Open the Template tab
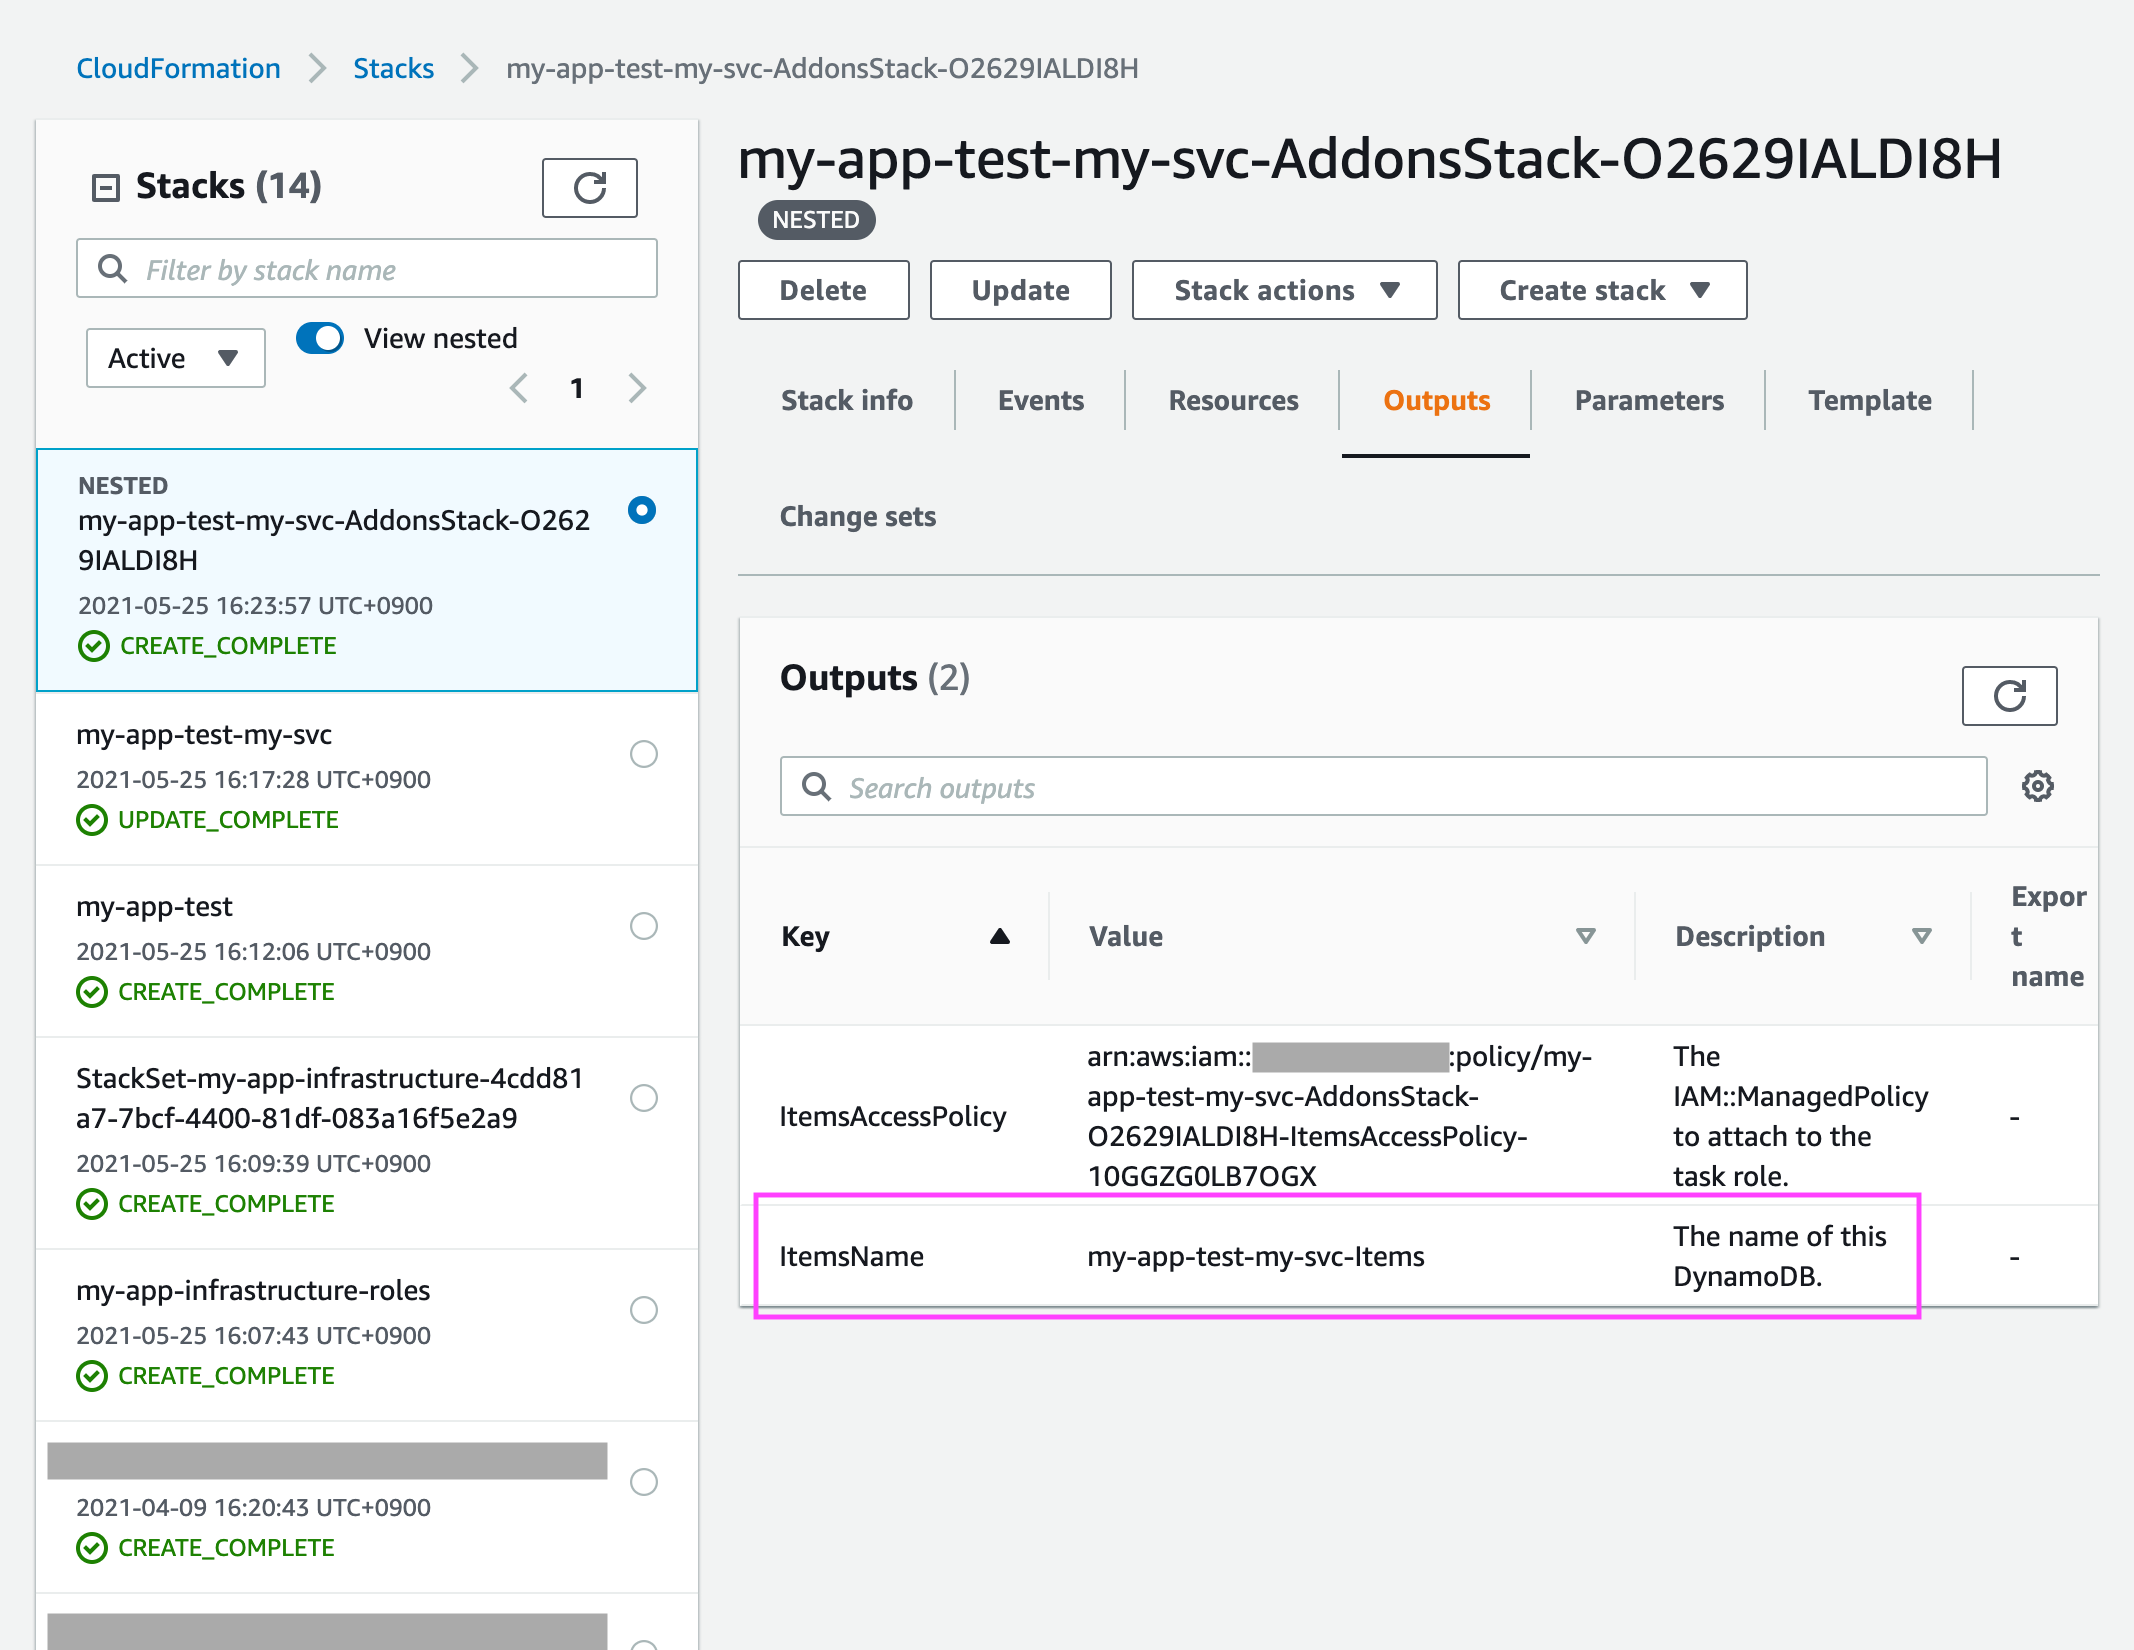Image resolution: width=2134 pixels, height=1650 pixels. [1869, 401]
